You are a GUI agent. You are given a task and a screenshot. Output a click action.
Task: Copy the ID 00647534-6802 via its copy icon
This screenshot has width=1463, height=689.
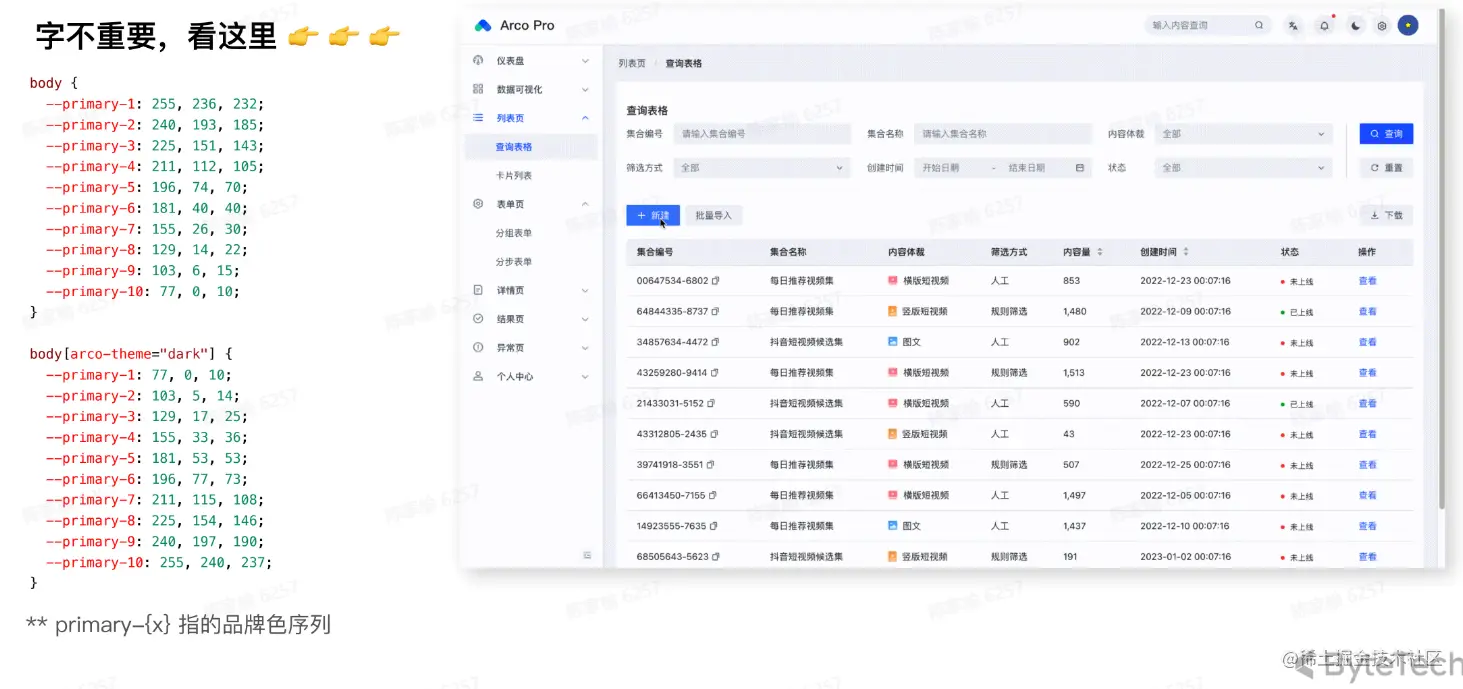point(715,281)
